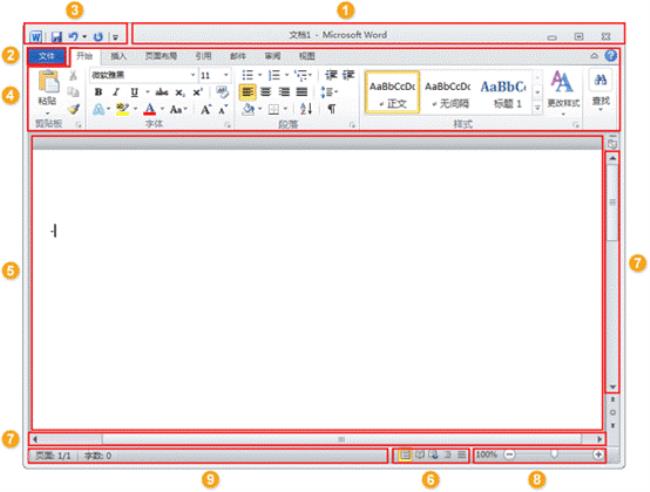Click the Redo icon in Quick Access toolbar
The image size is (650, 492).
(98, 37)
